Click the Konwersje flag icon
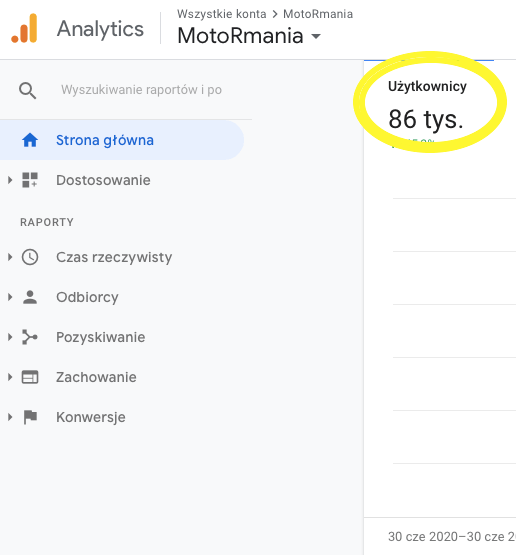The width and height of the screenshot is (516, 555). click(x=30, y=417)
